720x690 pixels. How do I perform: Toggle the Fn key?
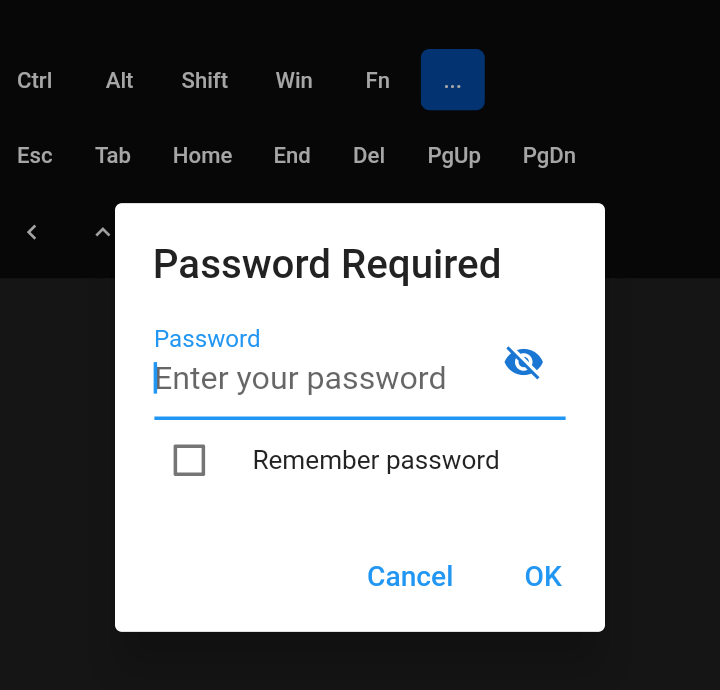[x=377, y=80]
